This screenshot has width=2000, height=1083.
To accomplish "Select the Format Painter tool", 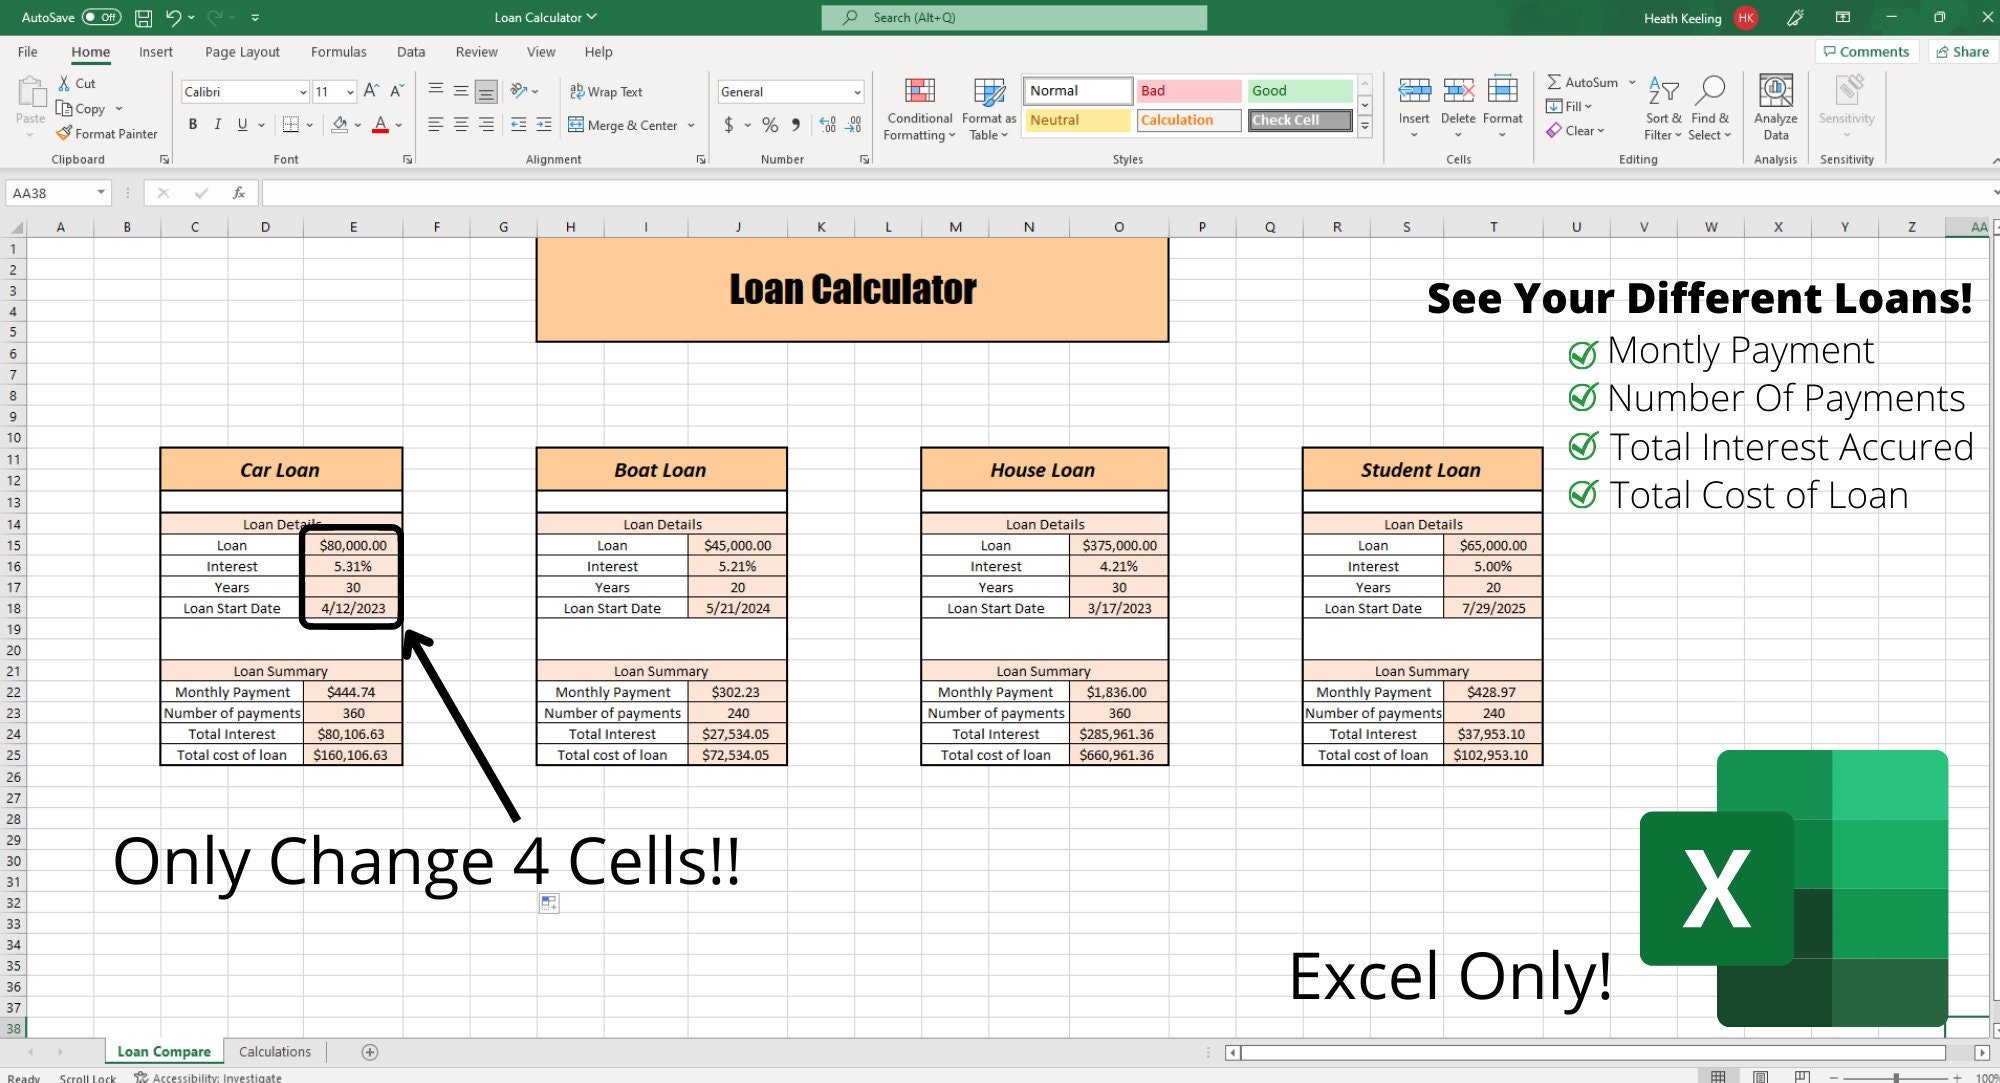I will tap(107, 133).
